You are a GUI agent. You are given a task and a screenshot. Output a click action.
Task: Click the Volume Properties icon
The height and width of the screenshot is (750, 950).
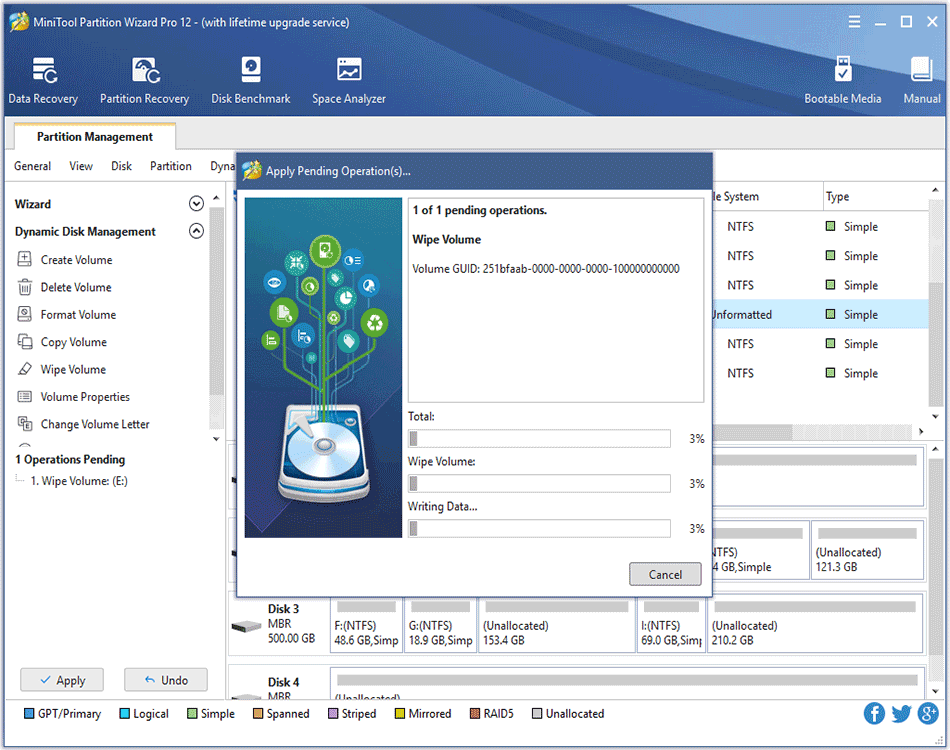tap(24, 396)
